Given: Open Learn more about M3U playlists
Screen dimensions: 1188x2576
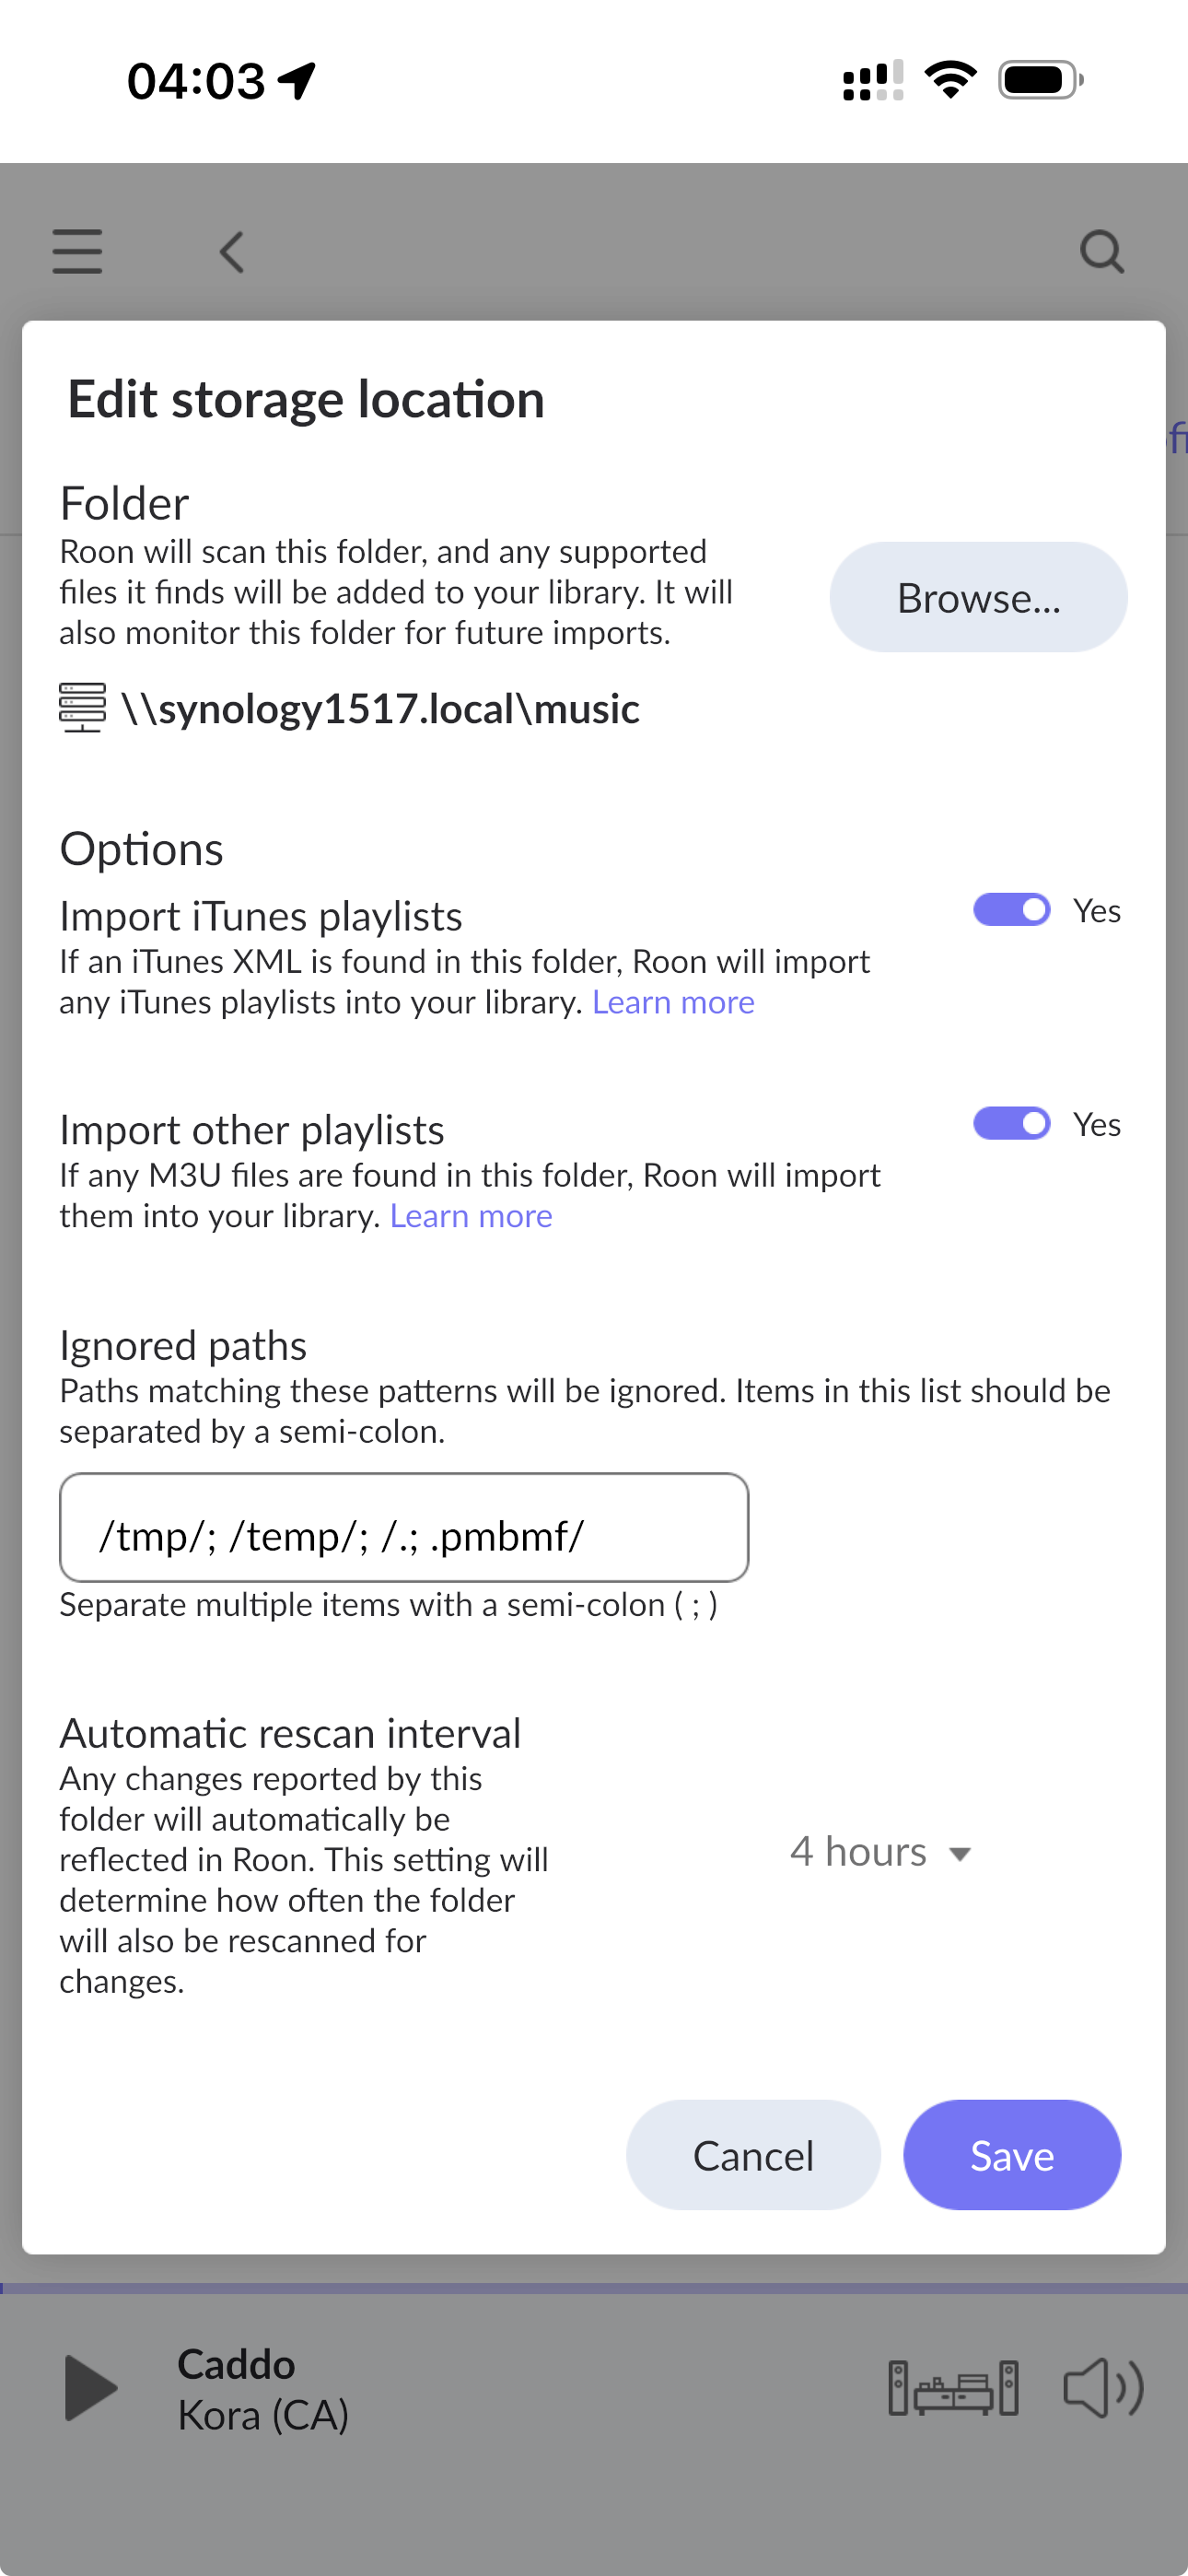Looking at the screenshot, I should pos(471,1216).
